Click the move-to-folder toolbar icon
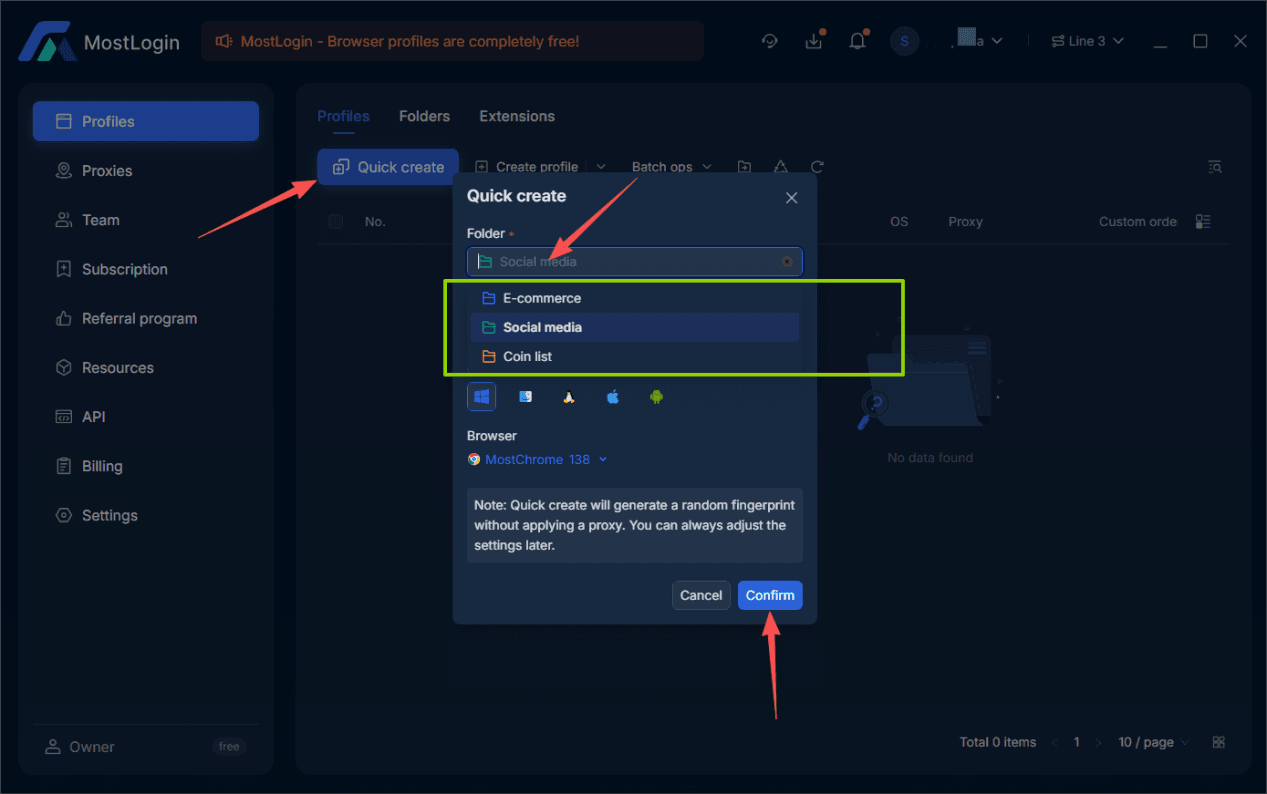This screenshot has height=794, width=1267. point(744,167)
